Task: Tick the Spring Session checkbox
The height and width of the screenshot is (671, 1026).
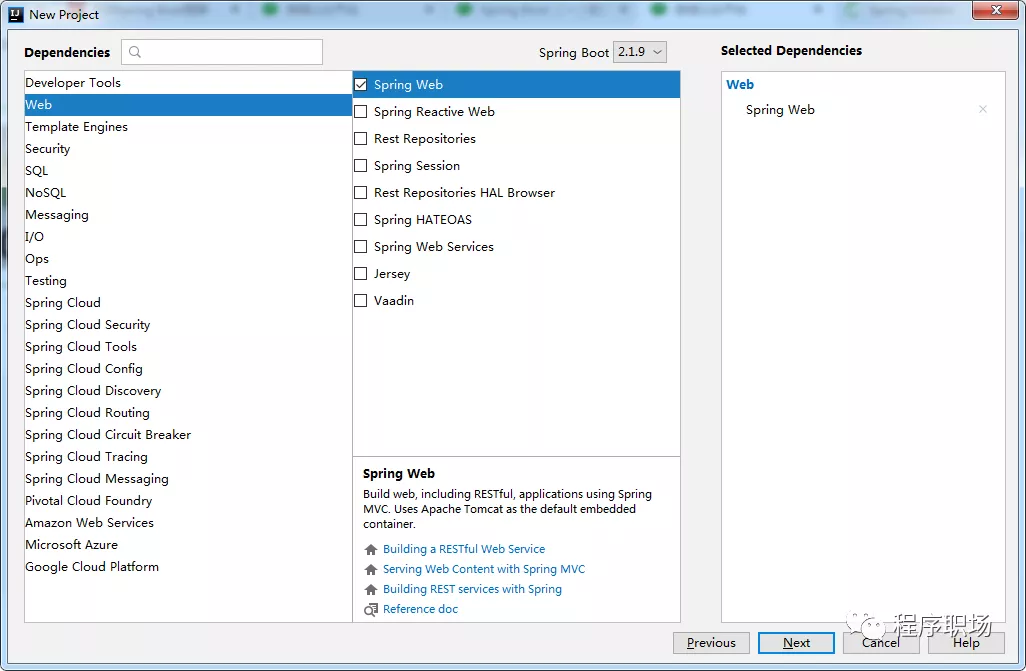Action: (x=361, y=166)
